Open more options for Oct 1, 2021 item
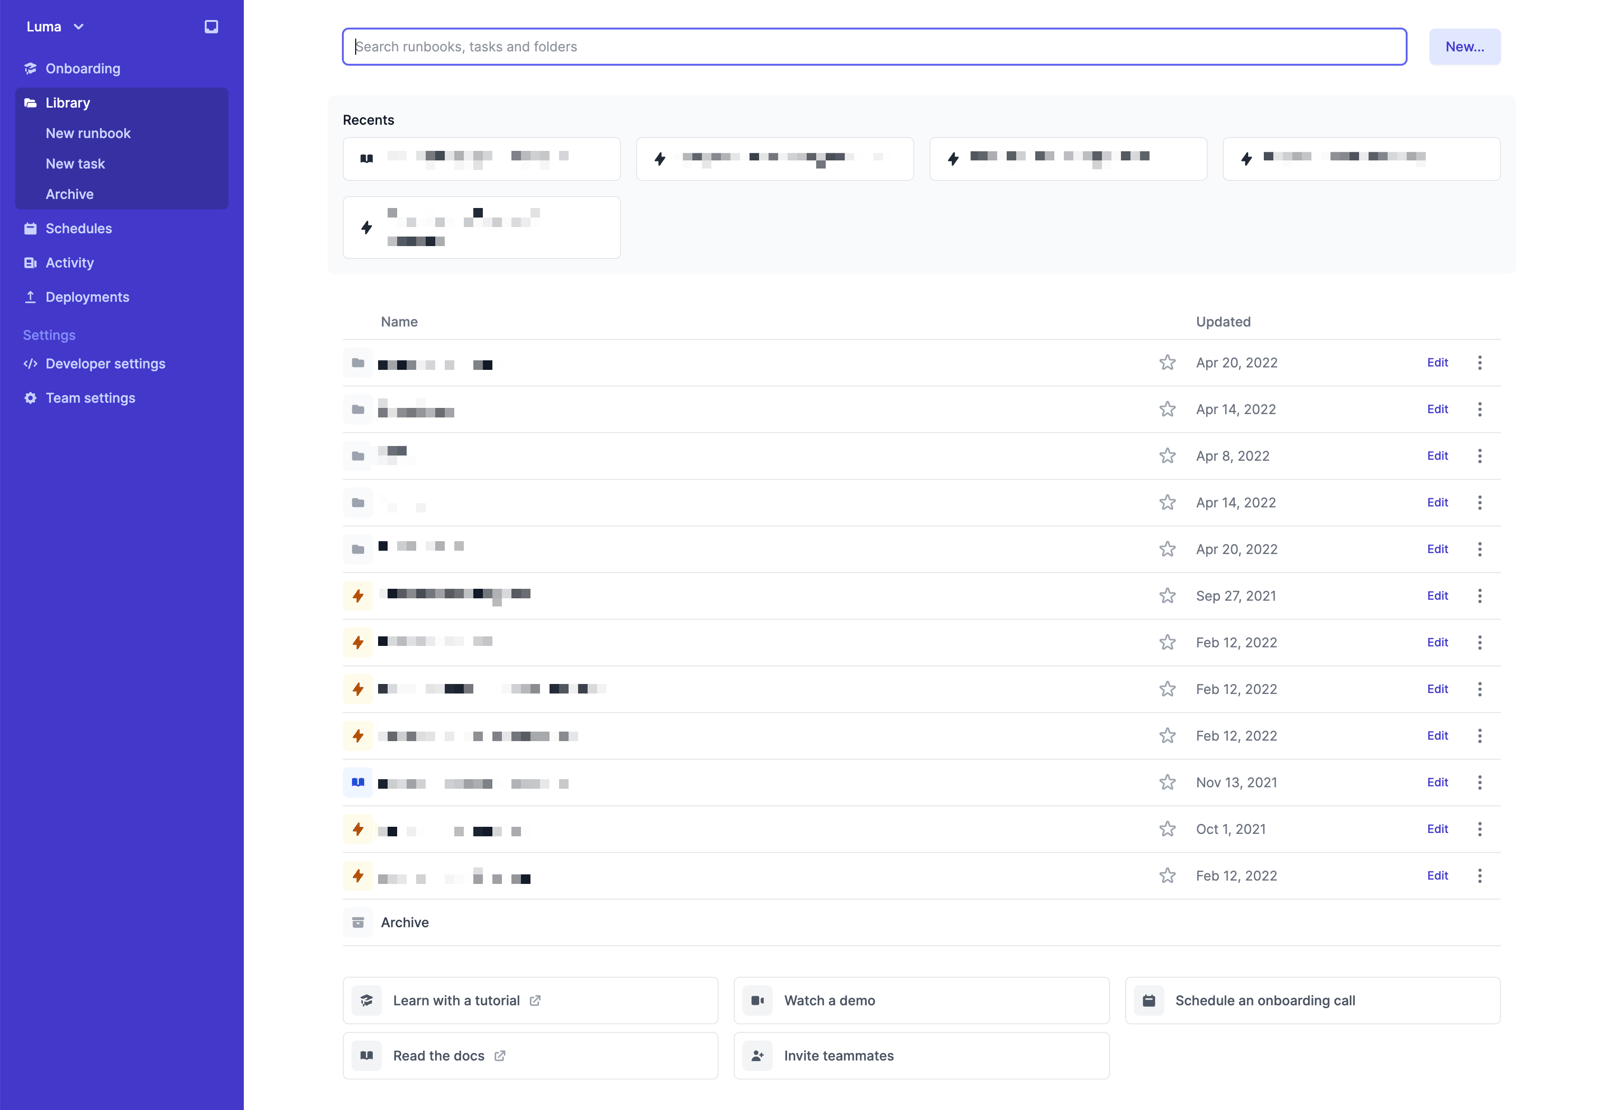The height and width of the screenshot is (1110, 1600). pyautogui.click(x=1480, y=829)
